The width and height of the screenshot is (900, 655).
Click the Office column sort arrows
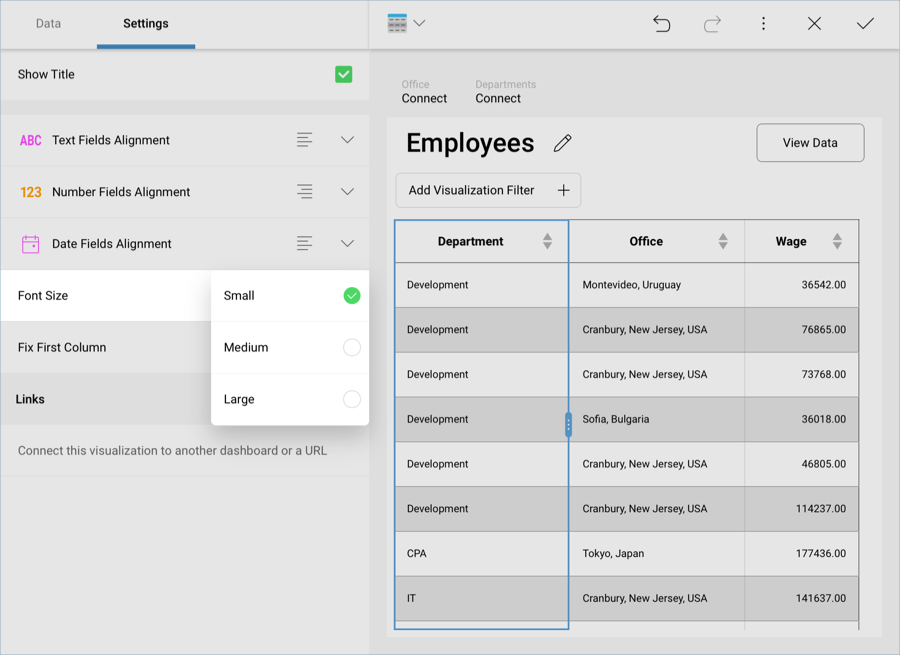coord(722,242)
